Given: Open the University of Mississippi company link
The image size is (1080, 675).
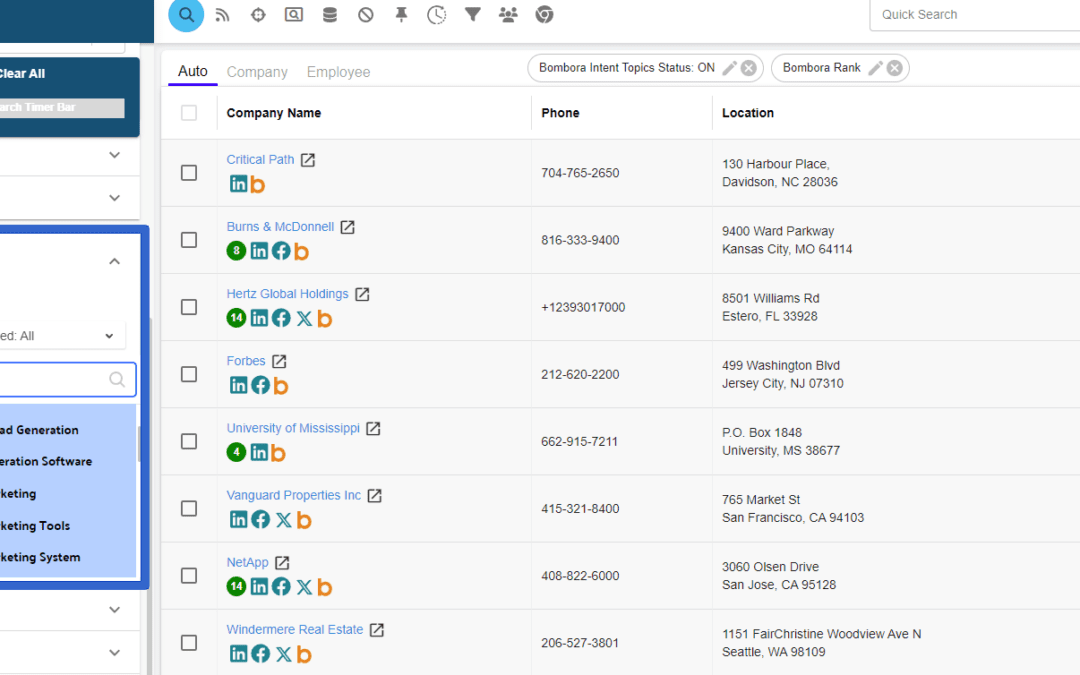Looking at the screenshot, I should pyautogui.click(x=293, y=428).
